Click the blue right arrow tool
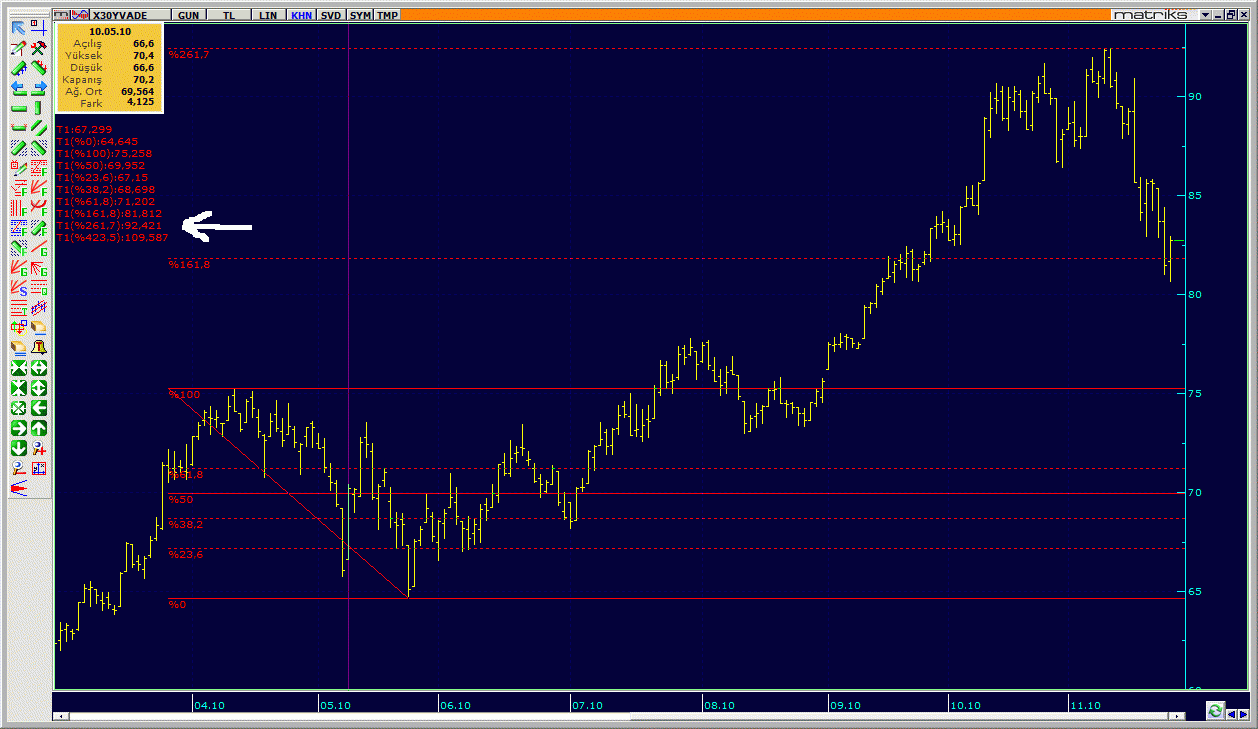Image resolution: width=1258 pixels, height=729 pixels. [39, 88]
